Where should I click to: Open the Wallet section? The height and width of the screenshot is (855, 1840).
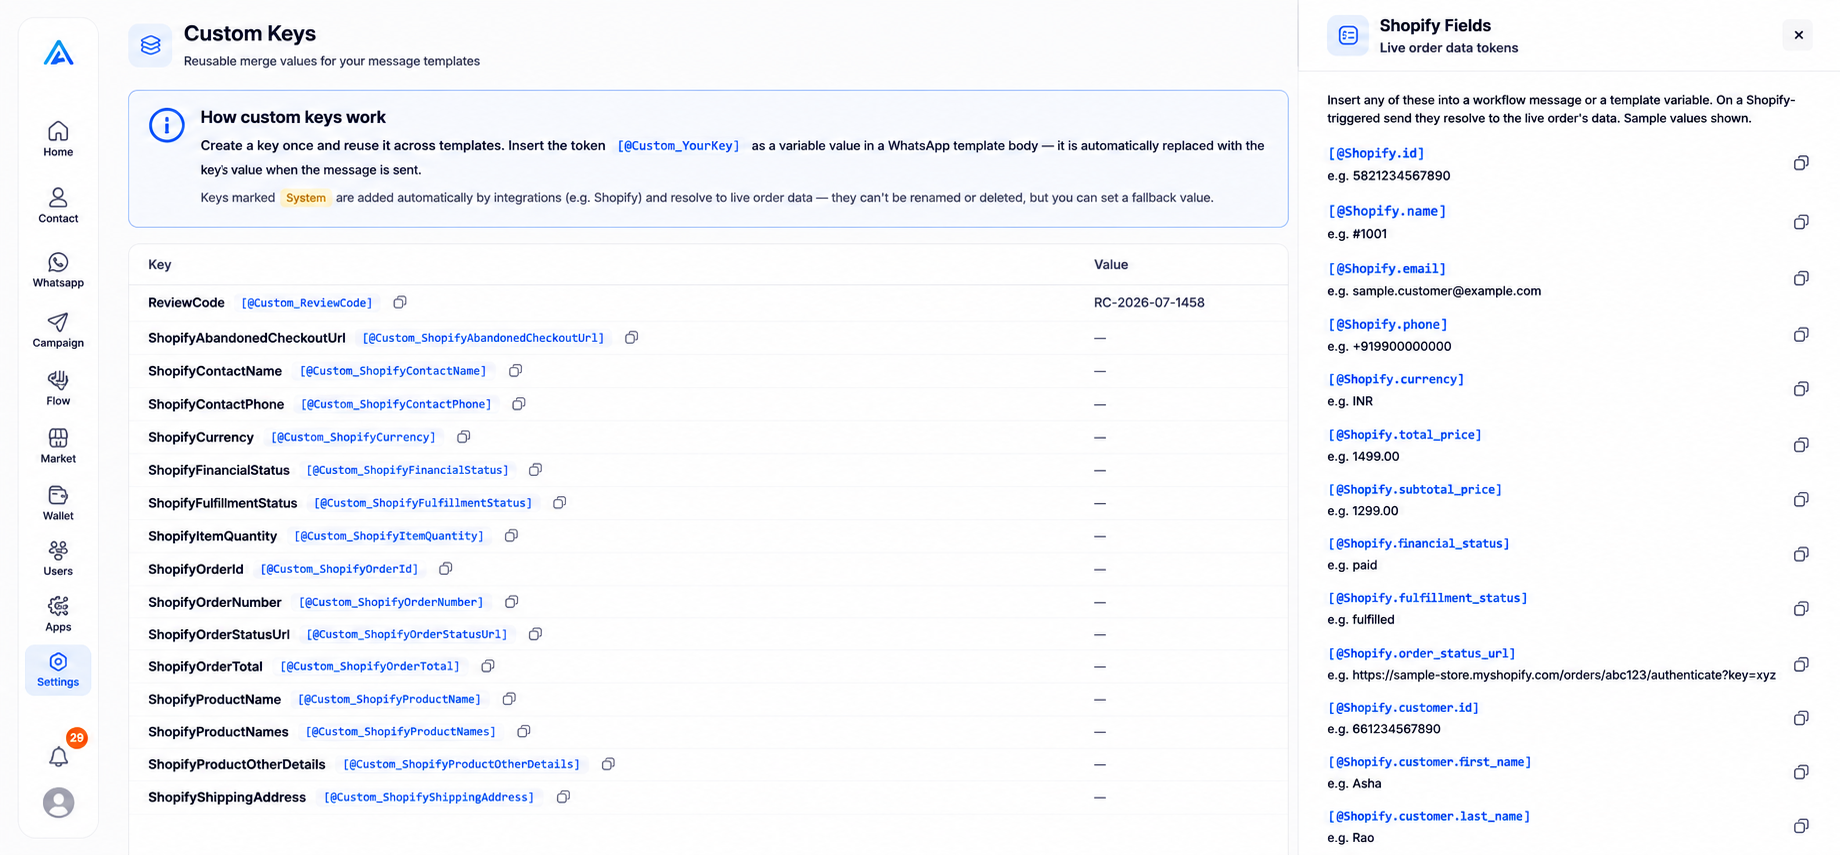tap(58, 503)
